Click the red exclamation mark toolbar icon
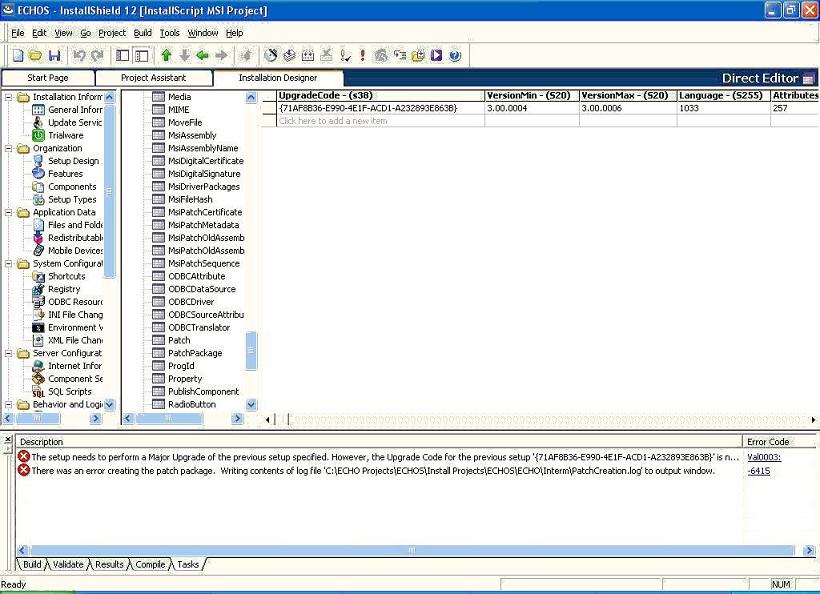This screenshot has height=594, width=820. [362, 56]
